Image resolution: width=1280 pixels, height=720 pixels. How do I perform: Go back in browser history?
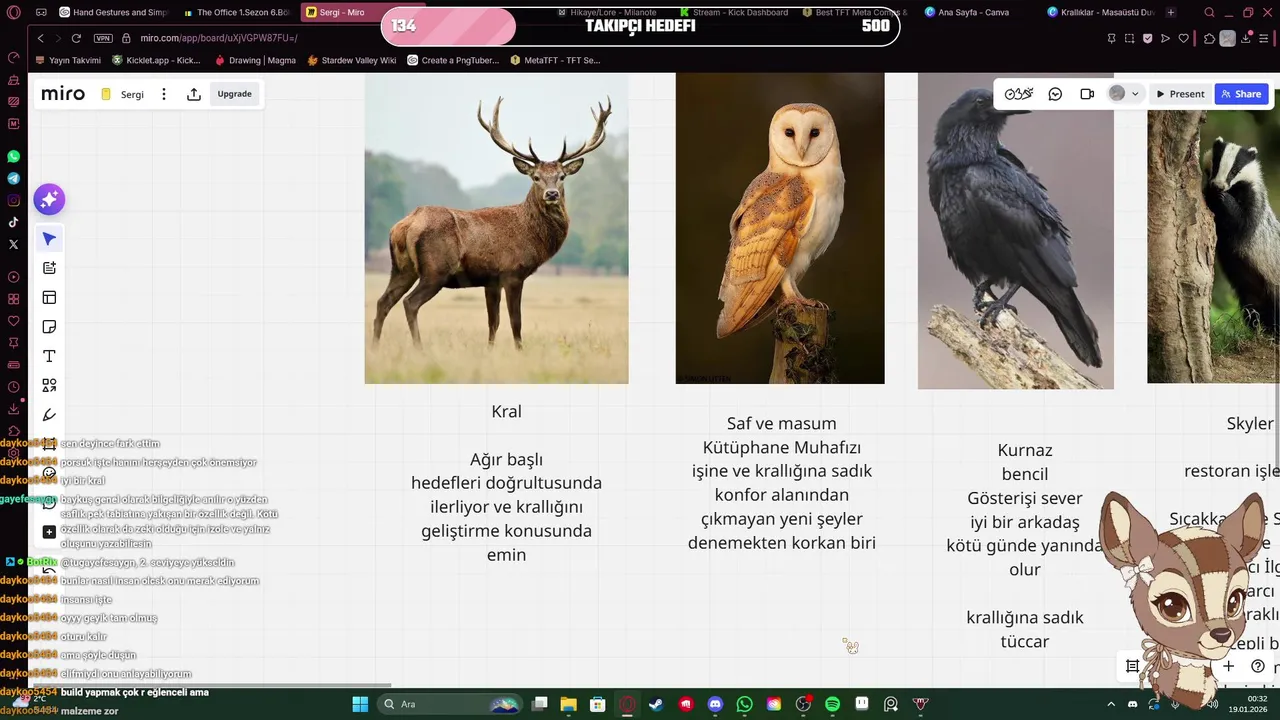pos(40,38)
